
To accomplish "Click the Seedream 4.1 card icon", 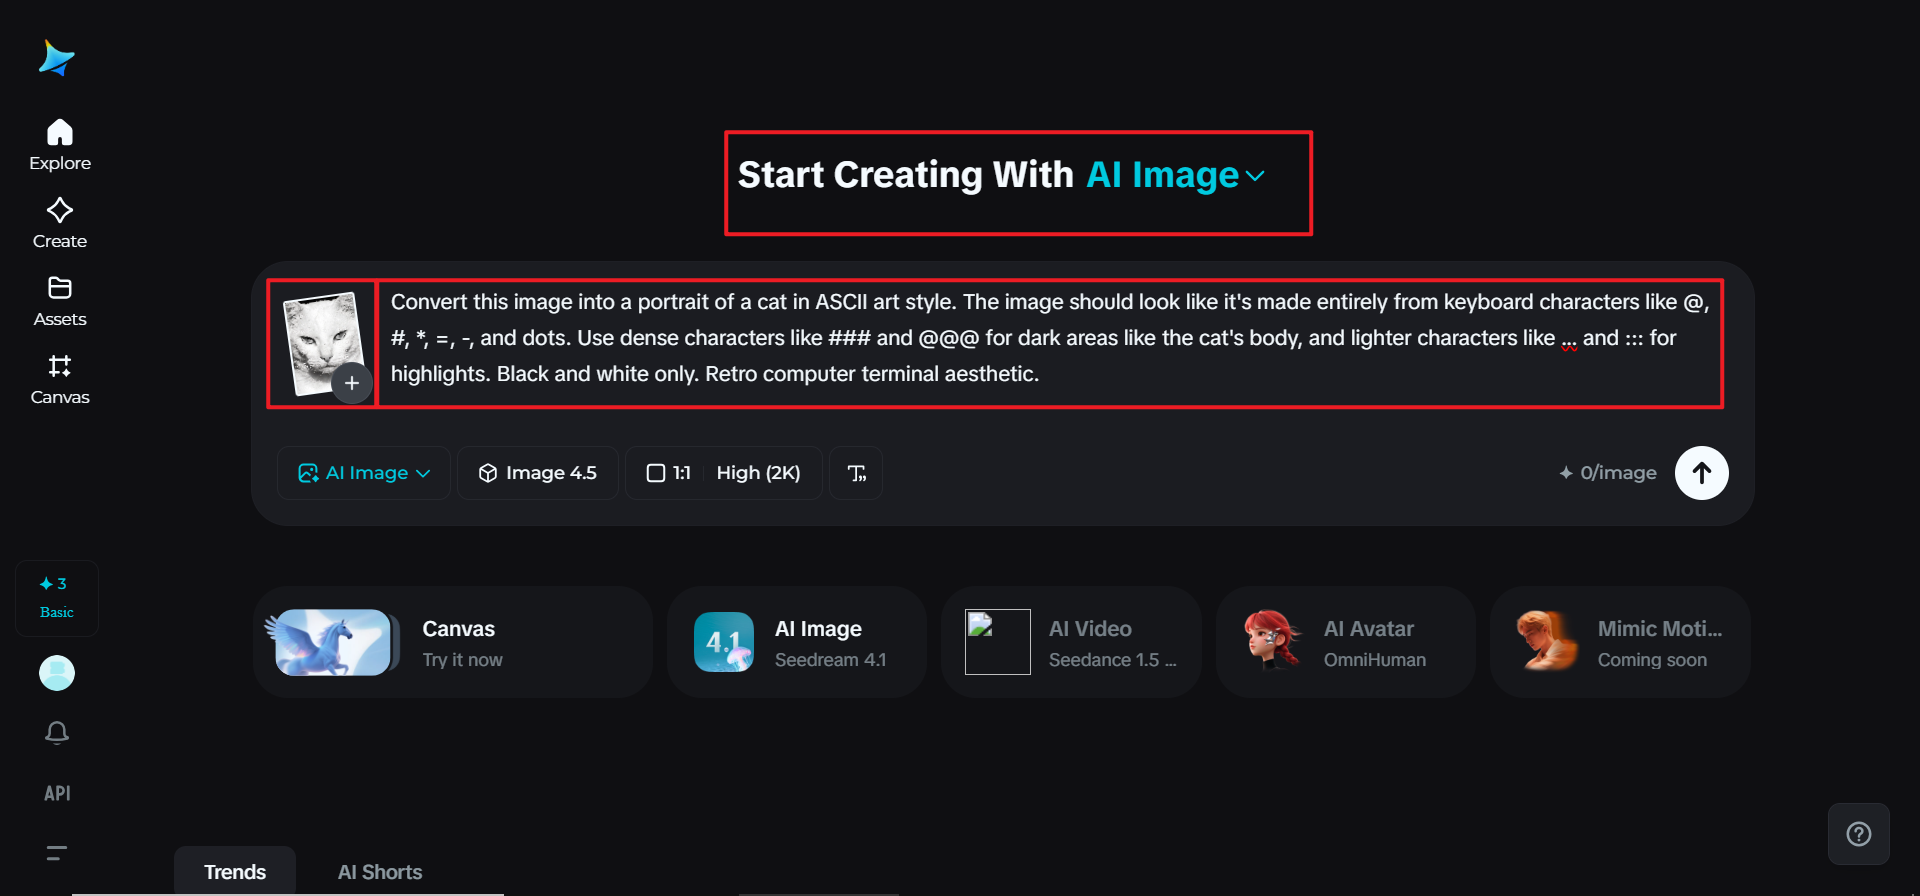I will [724, 642].
